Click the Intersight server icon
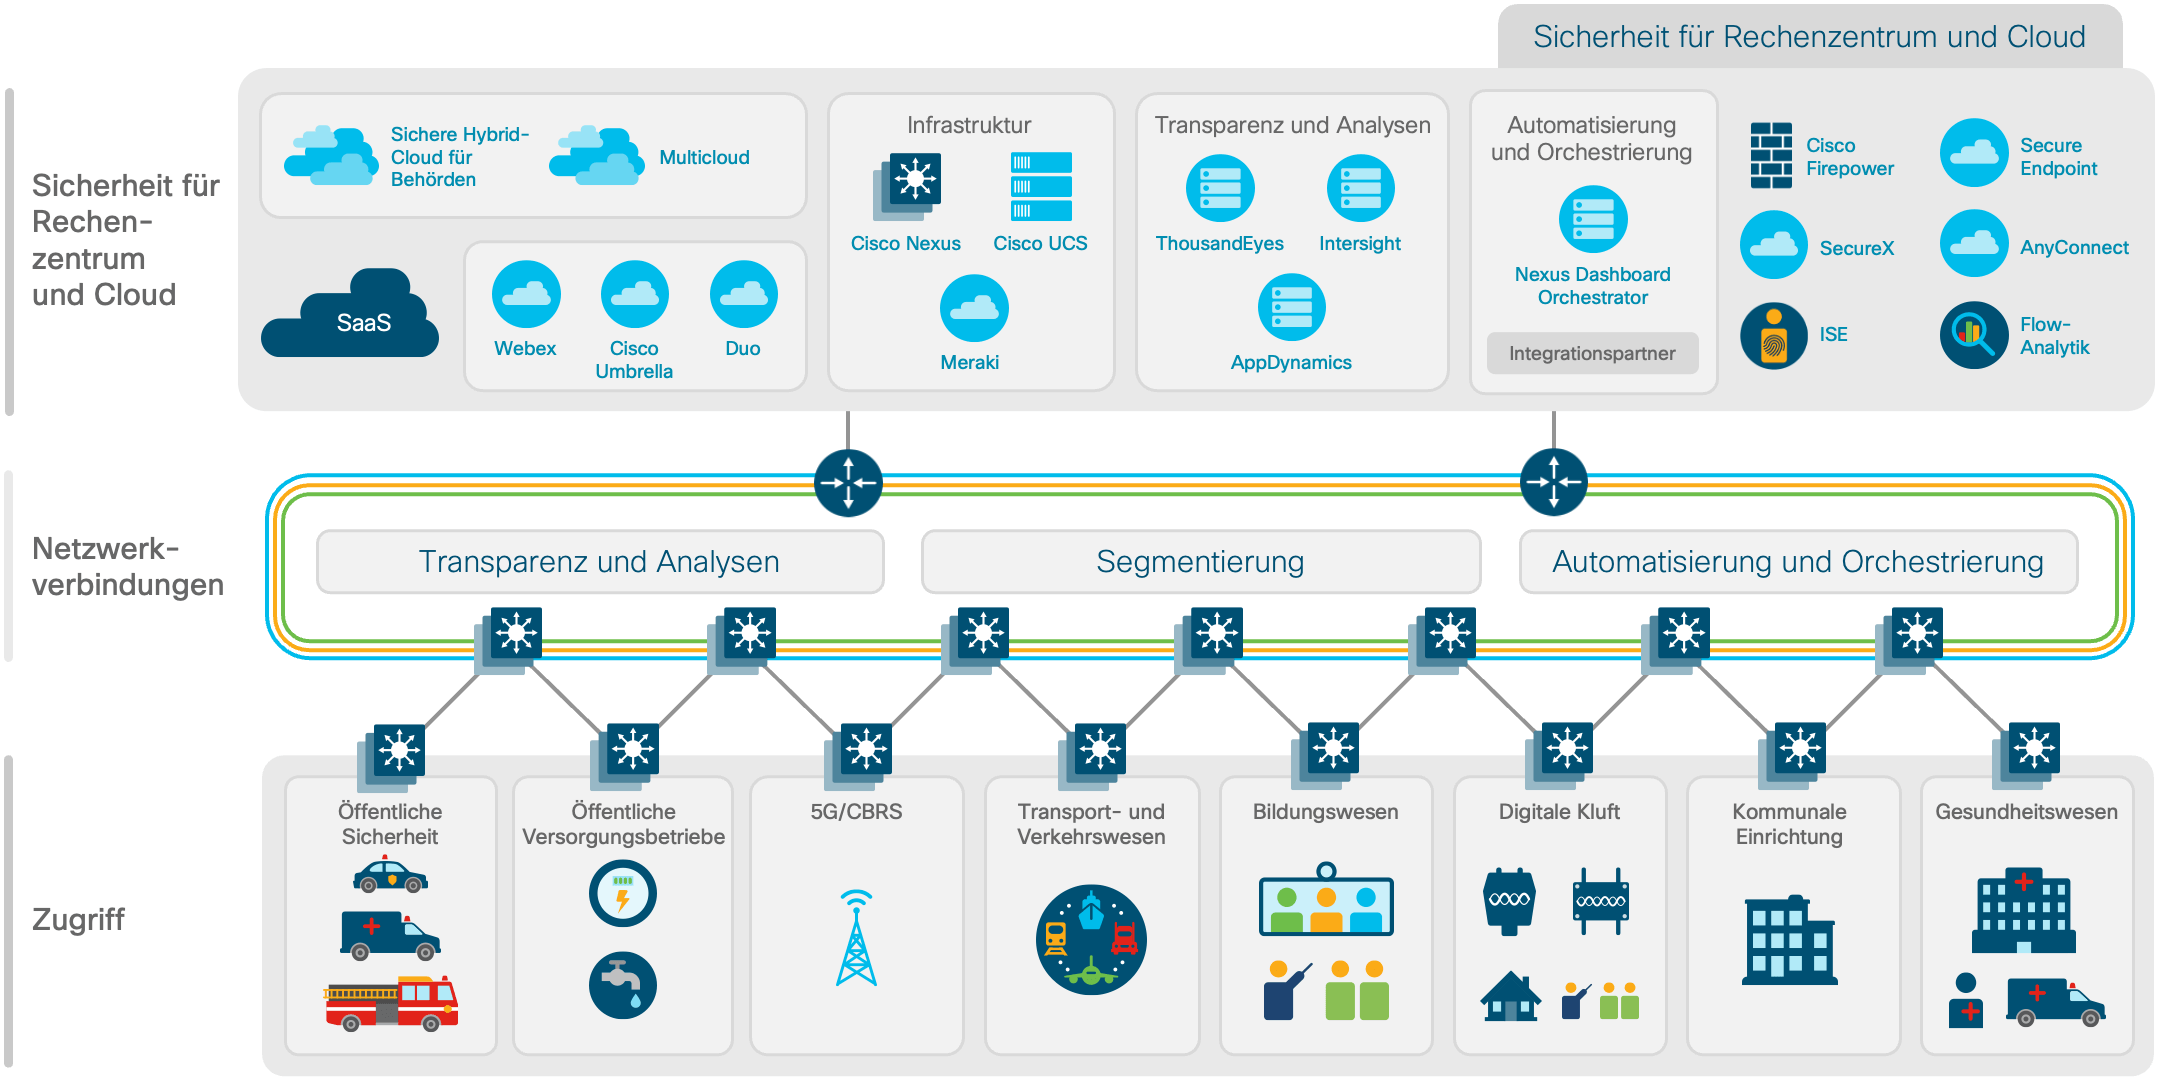 (1360, 188)
